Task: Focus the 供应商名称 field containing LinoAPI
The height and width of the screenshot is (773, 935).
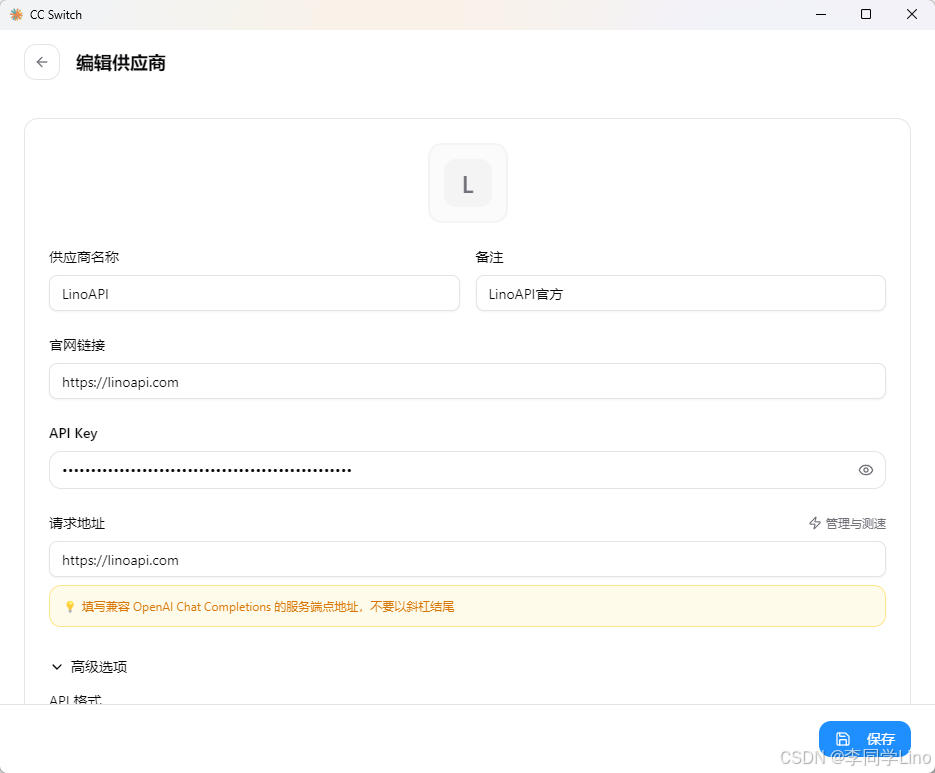Action: coord(254,293)
